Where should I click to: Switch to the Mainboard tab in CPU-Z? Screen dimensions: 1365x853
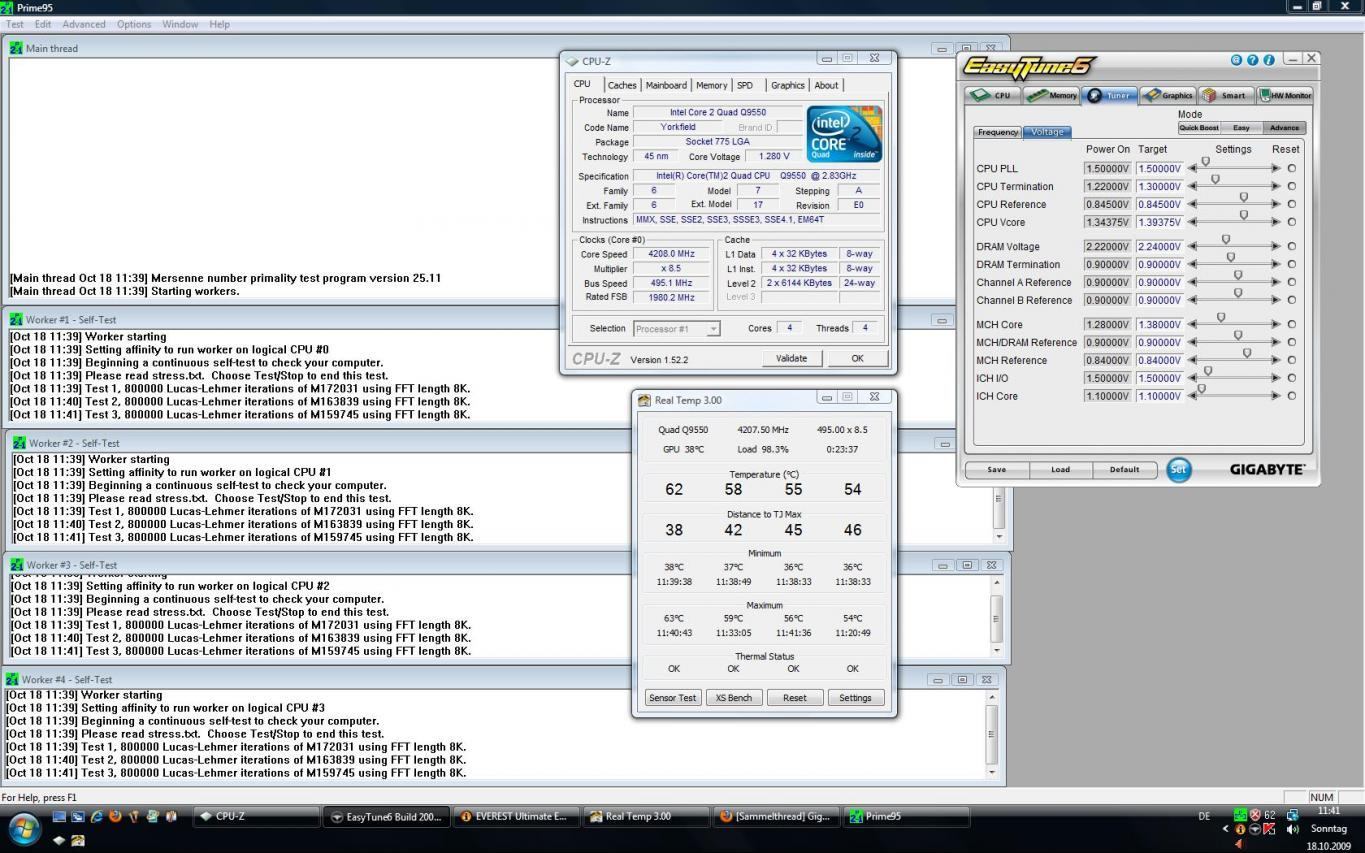click(x=666, y=86)
